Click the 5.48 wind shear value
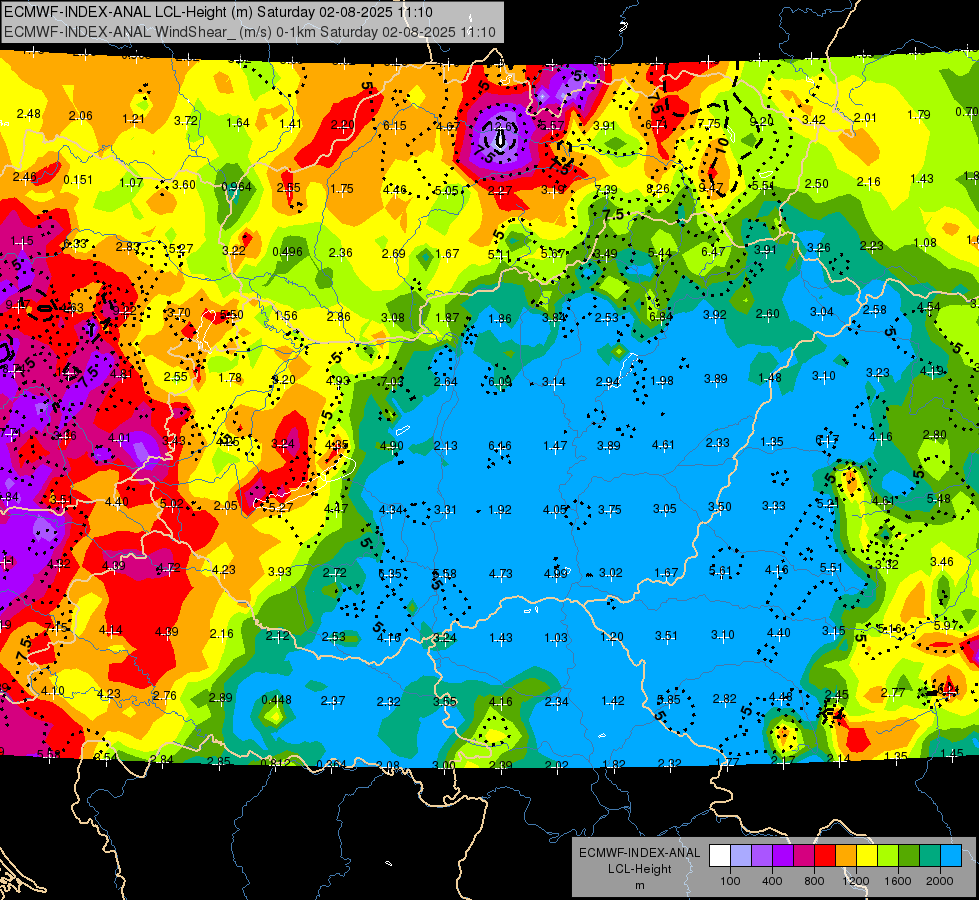Screen dimensions: 979x900 [938, 498]
